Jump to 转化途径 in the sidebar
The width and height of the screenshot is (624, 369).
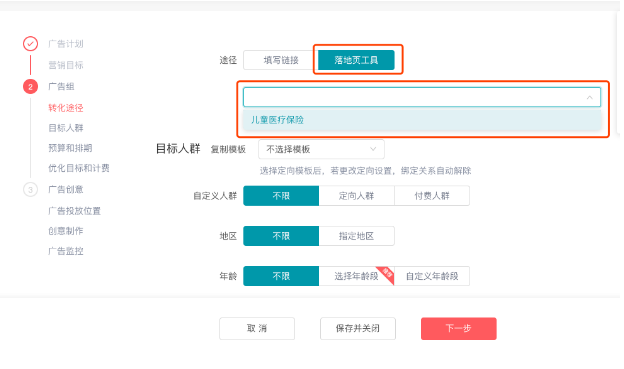pos(66,108)
